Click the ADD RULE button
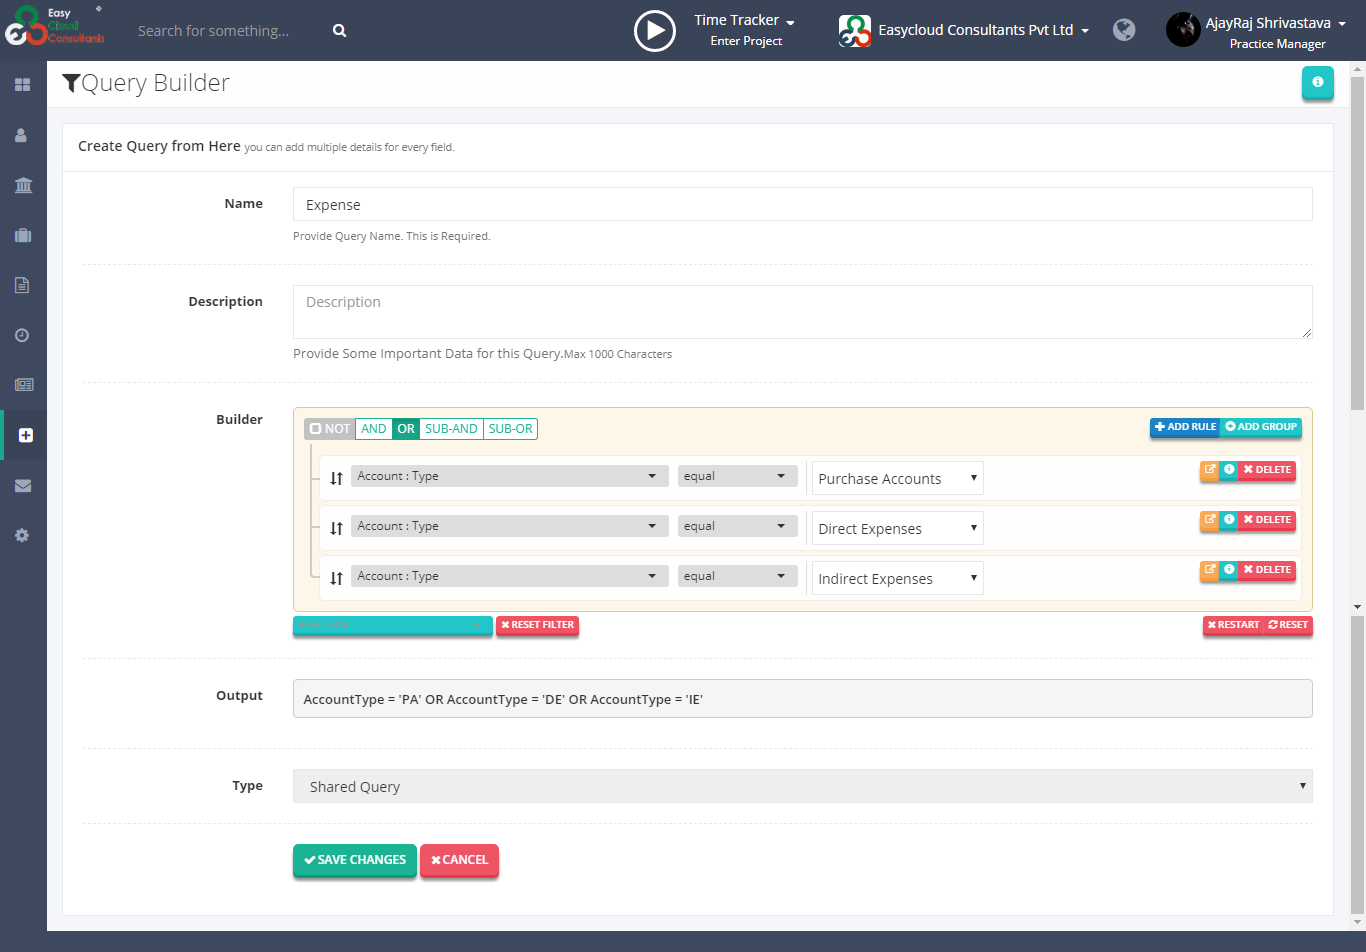1366x952 pixels. [x=1185, y=427]
